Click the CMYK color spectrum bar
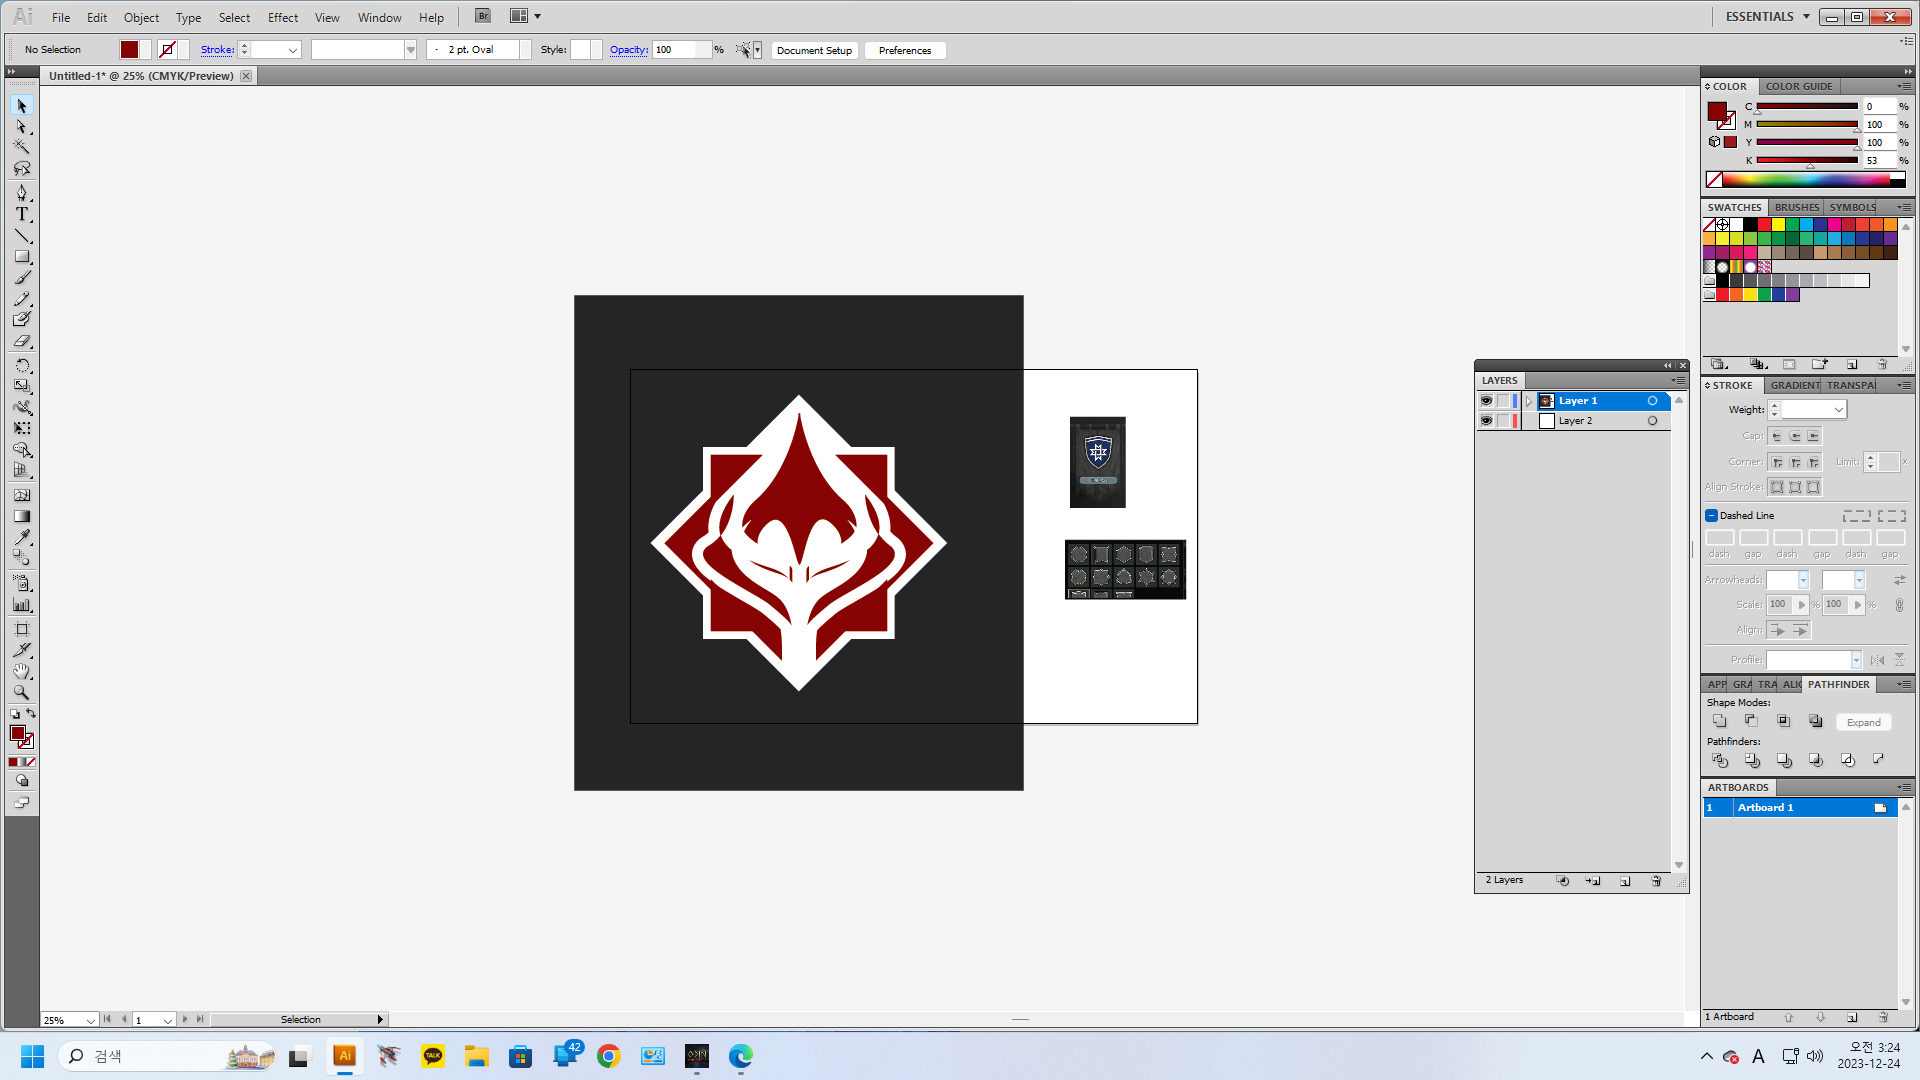This screenshot has width=1920, height=1080. click(1805, 180)
